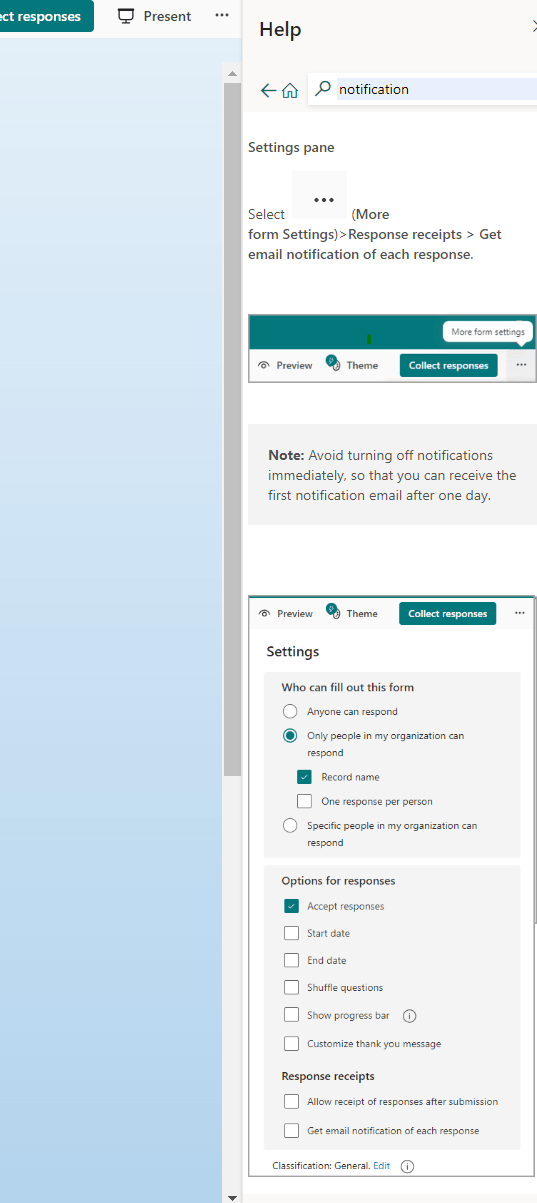Toggle the 'Record name' checkbox

pyautogui.click(x=305, y=776)
